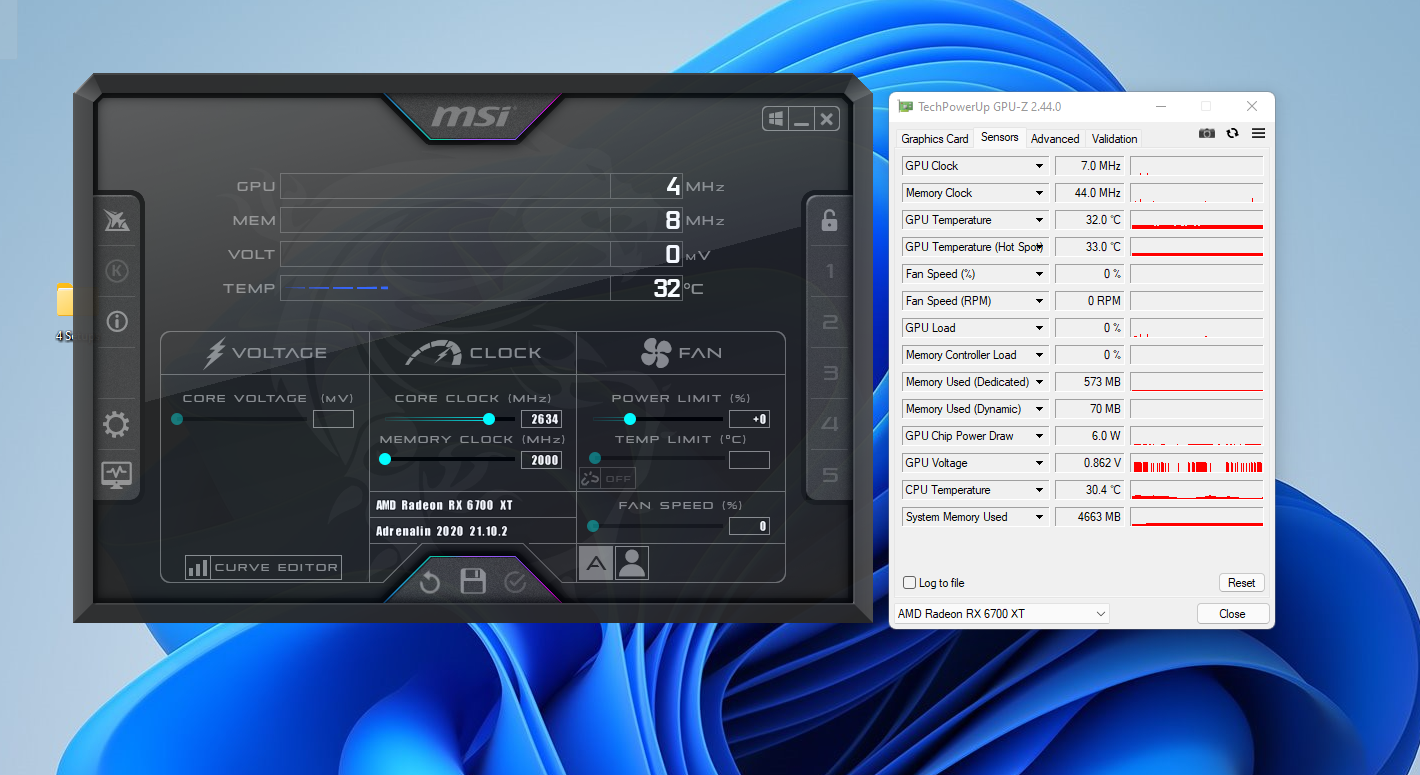Toggle the fan sync OFF switch
Image resolution: width=1420 pixels, height=775 pixels.
tap(607, 478)
